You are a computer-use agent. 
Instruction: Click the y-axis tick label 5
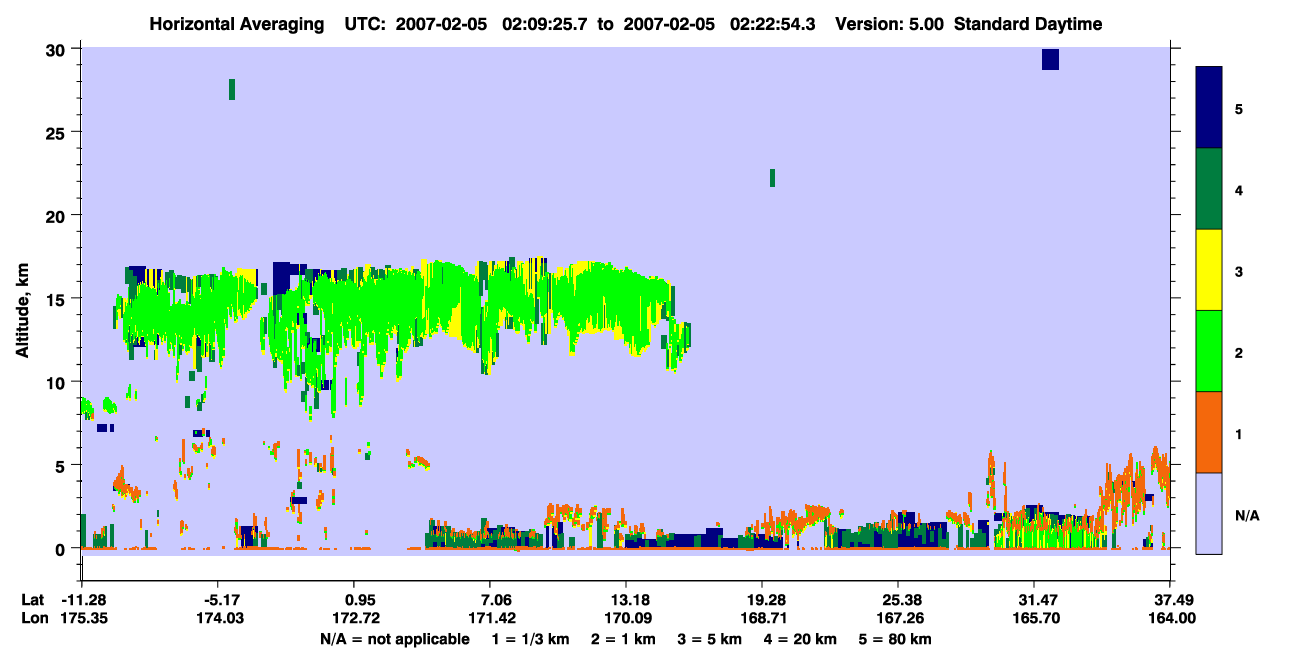click(62, 465)
